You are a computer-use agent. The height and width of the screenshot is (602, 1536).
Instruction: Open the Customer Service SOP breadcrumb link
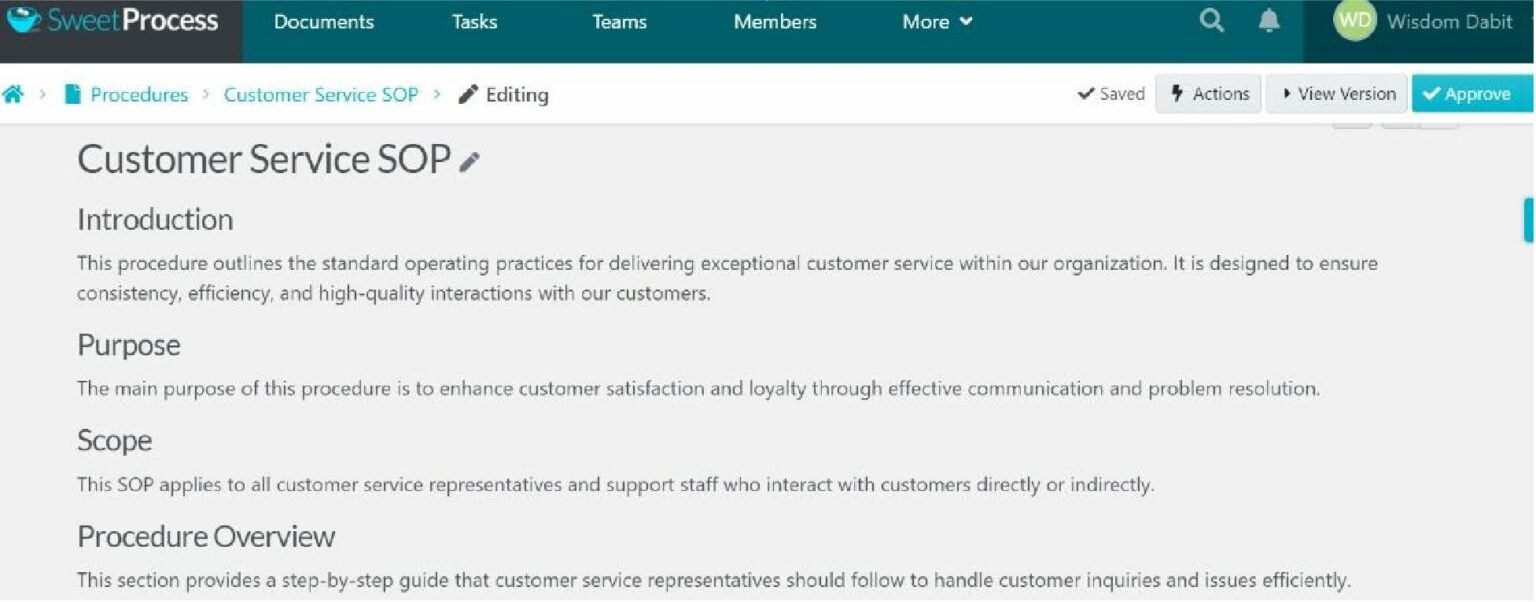[321, 95]
